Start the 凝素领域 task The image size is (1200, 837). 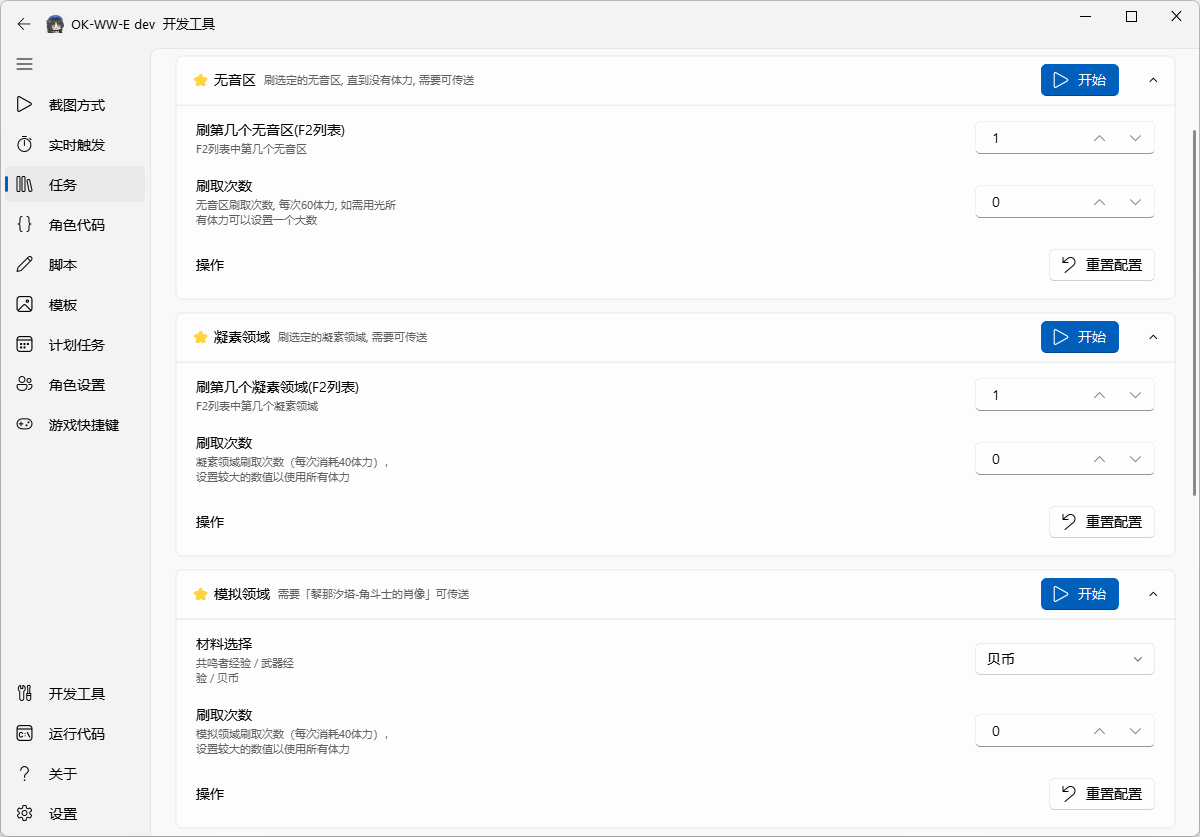(x=1079, y=337)
